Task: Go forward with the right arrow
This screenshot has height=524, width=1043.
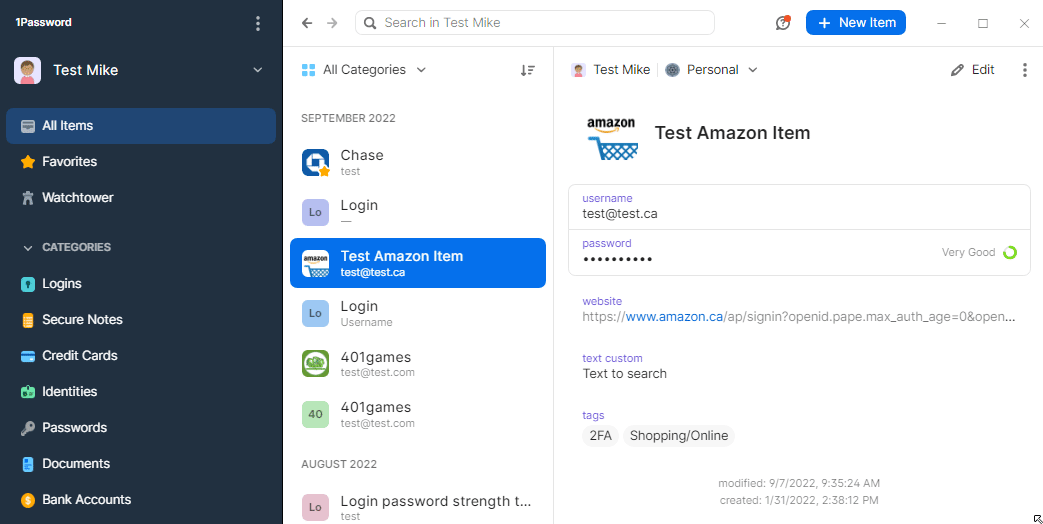Action: pos(332,23)
